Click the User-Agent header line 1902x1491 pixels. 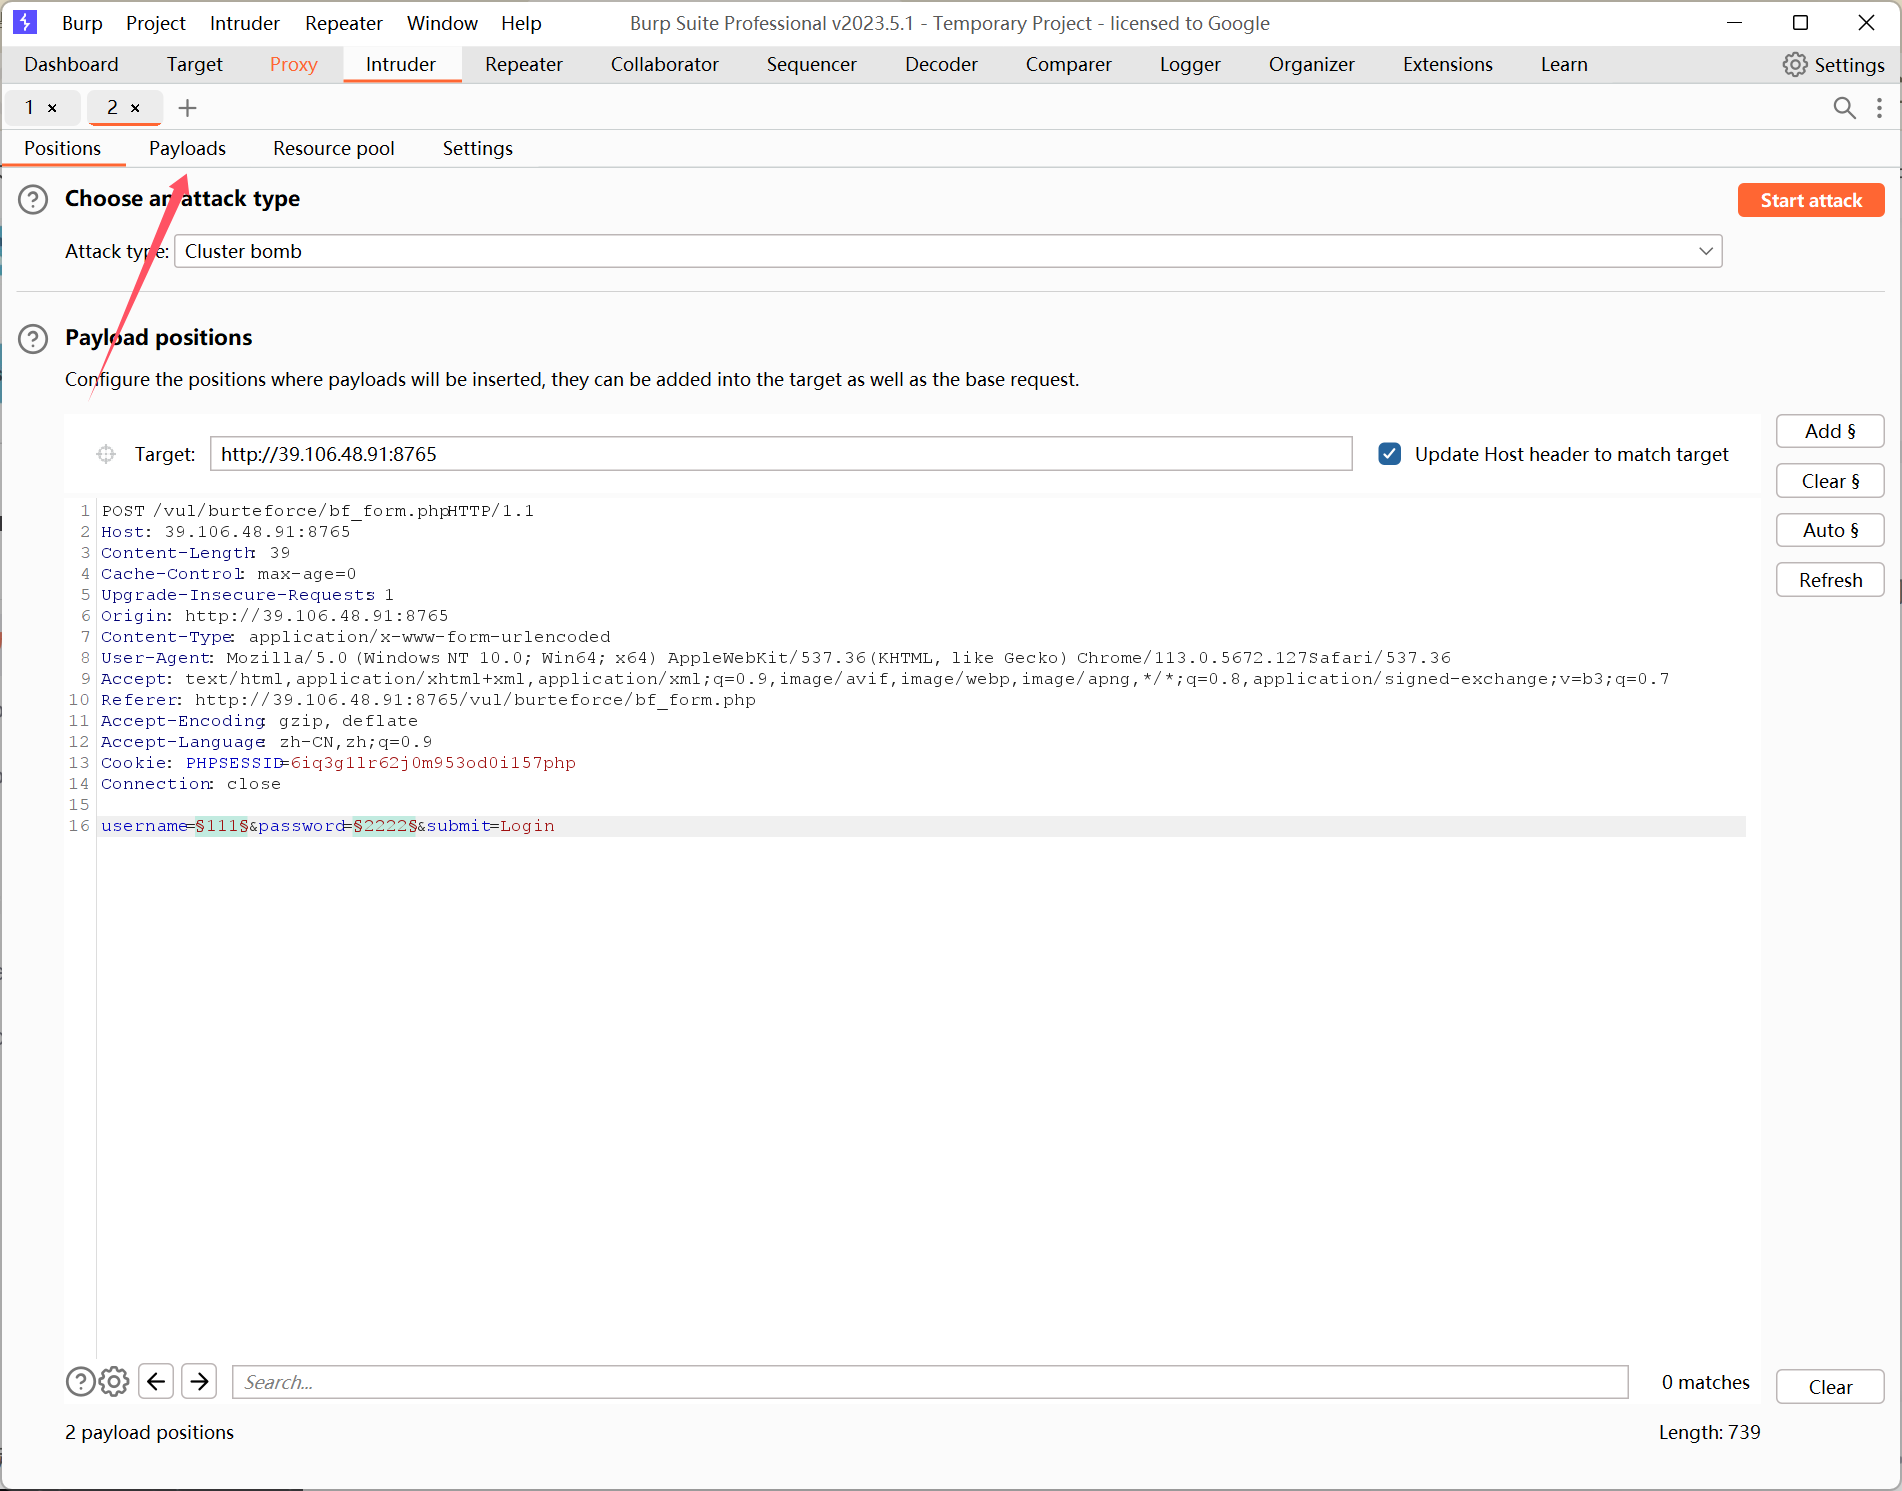776,658
